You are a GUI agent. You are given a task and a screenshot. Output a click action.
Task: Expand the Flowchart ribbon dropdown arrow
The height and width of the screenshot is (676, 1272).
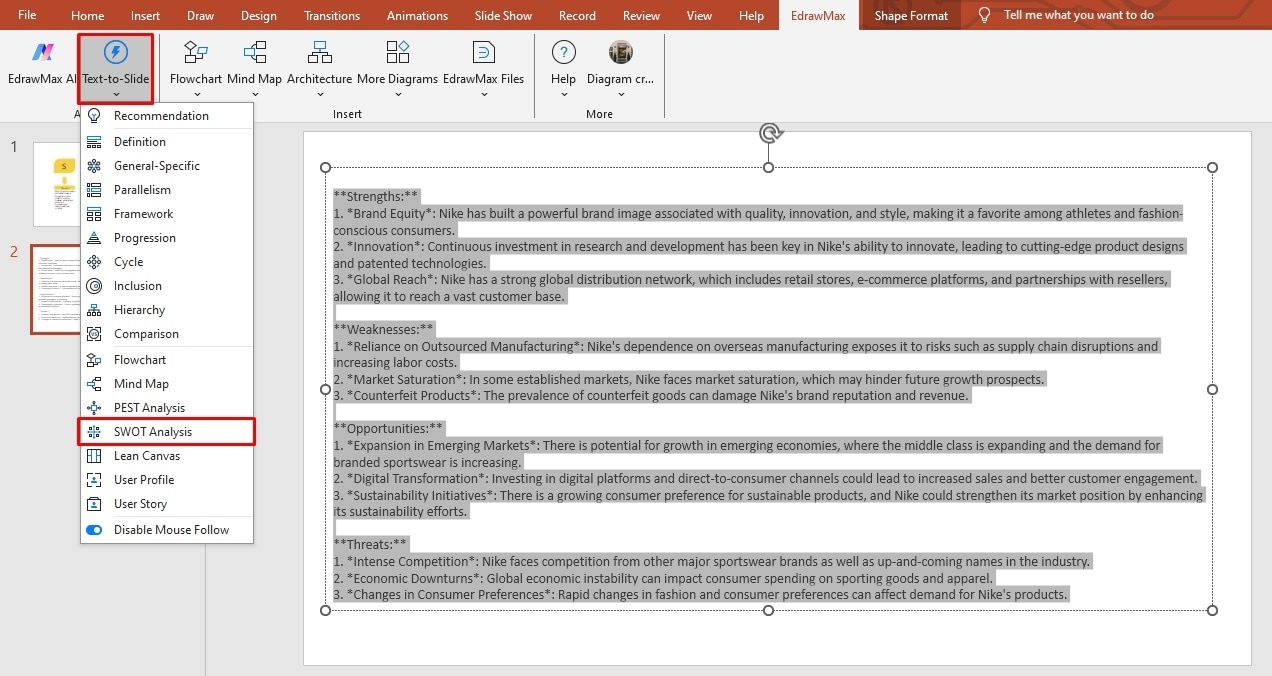click(196, 95)
